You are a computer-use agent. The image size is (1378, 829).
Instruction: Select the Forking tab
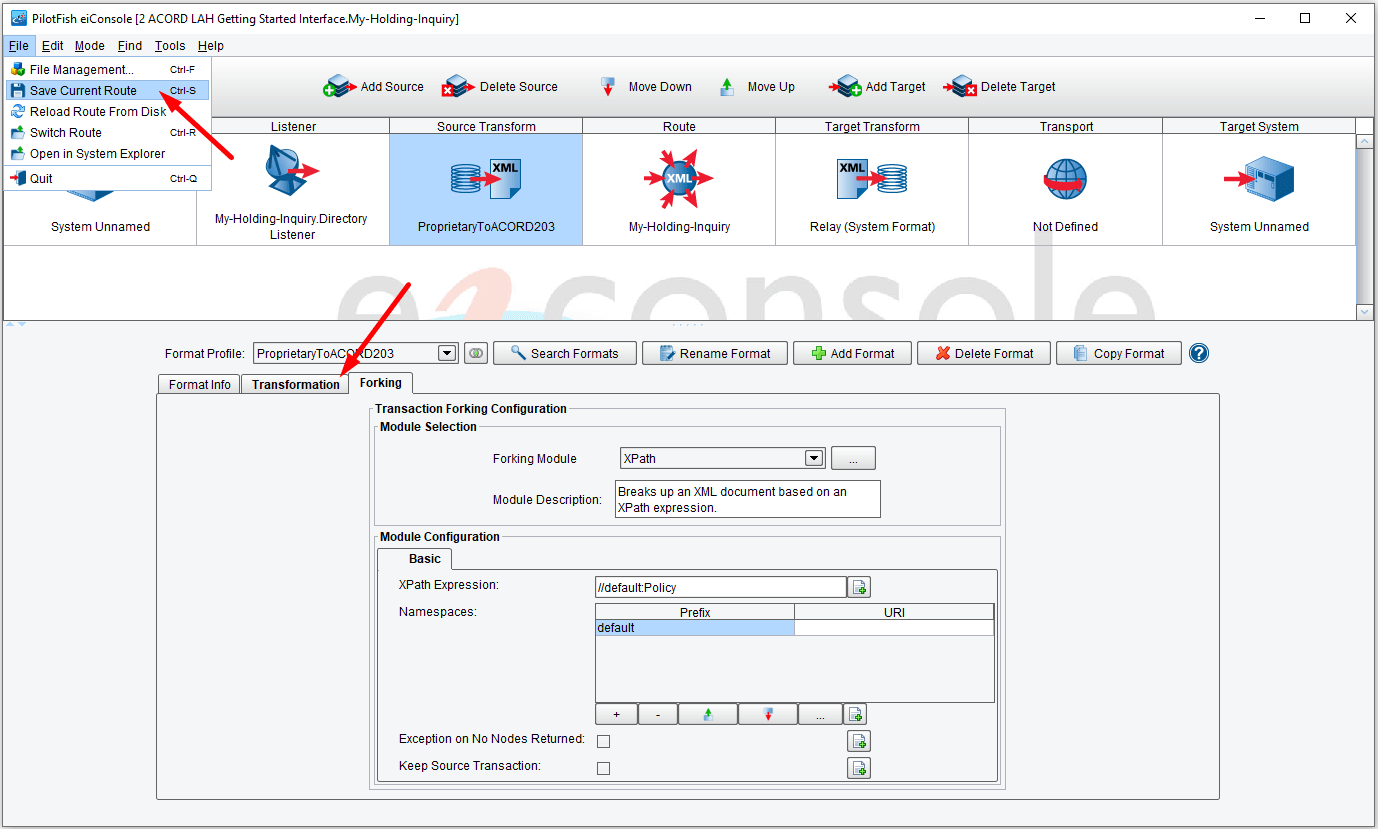[381, 383]
